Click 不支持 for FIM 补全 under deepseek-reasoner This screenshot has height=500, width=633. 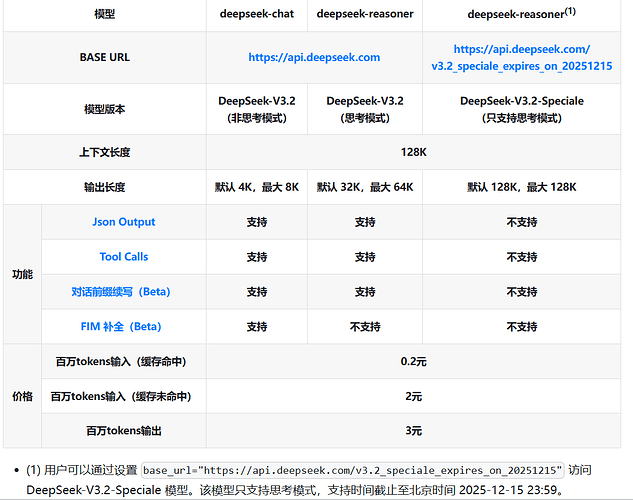[365, 326]
